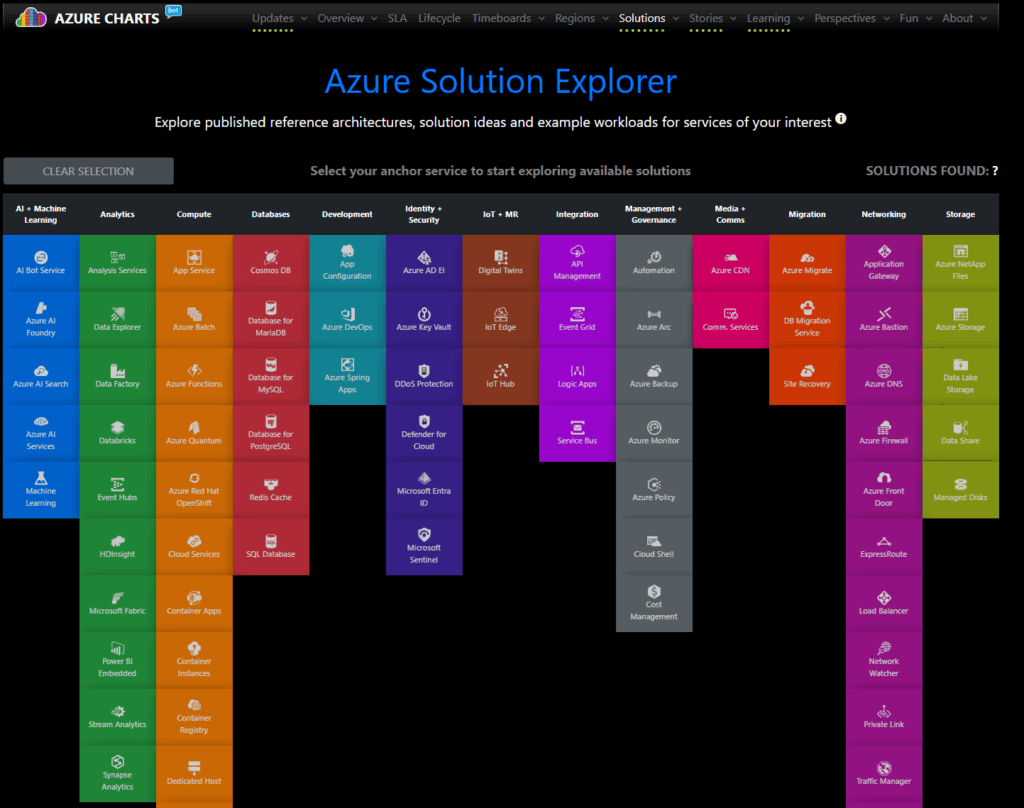The height and width of the screenshot is (808, 1024).
Task: Pick the SQL Database tile
Action: (270, 547)
